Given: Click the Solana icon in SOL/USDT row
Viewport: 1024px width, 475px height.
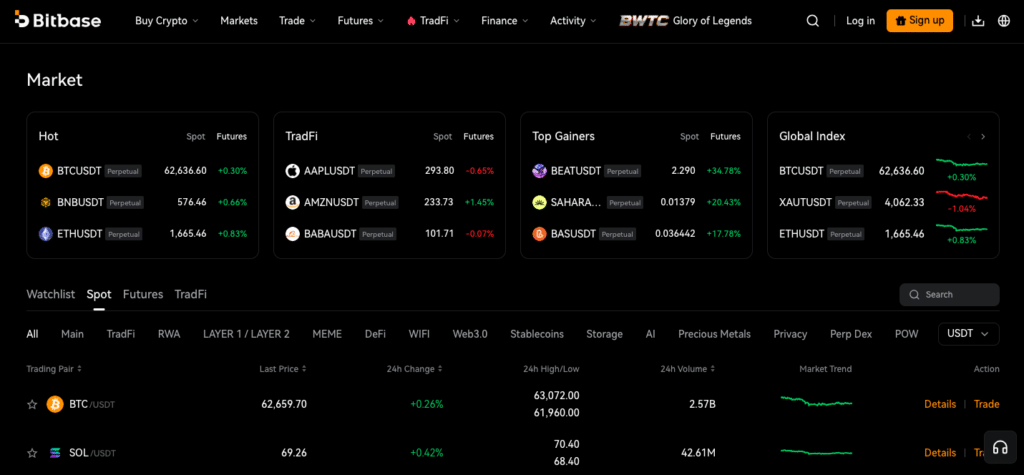Looking at the screenshot, I should tap(55, 453).
